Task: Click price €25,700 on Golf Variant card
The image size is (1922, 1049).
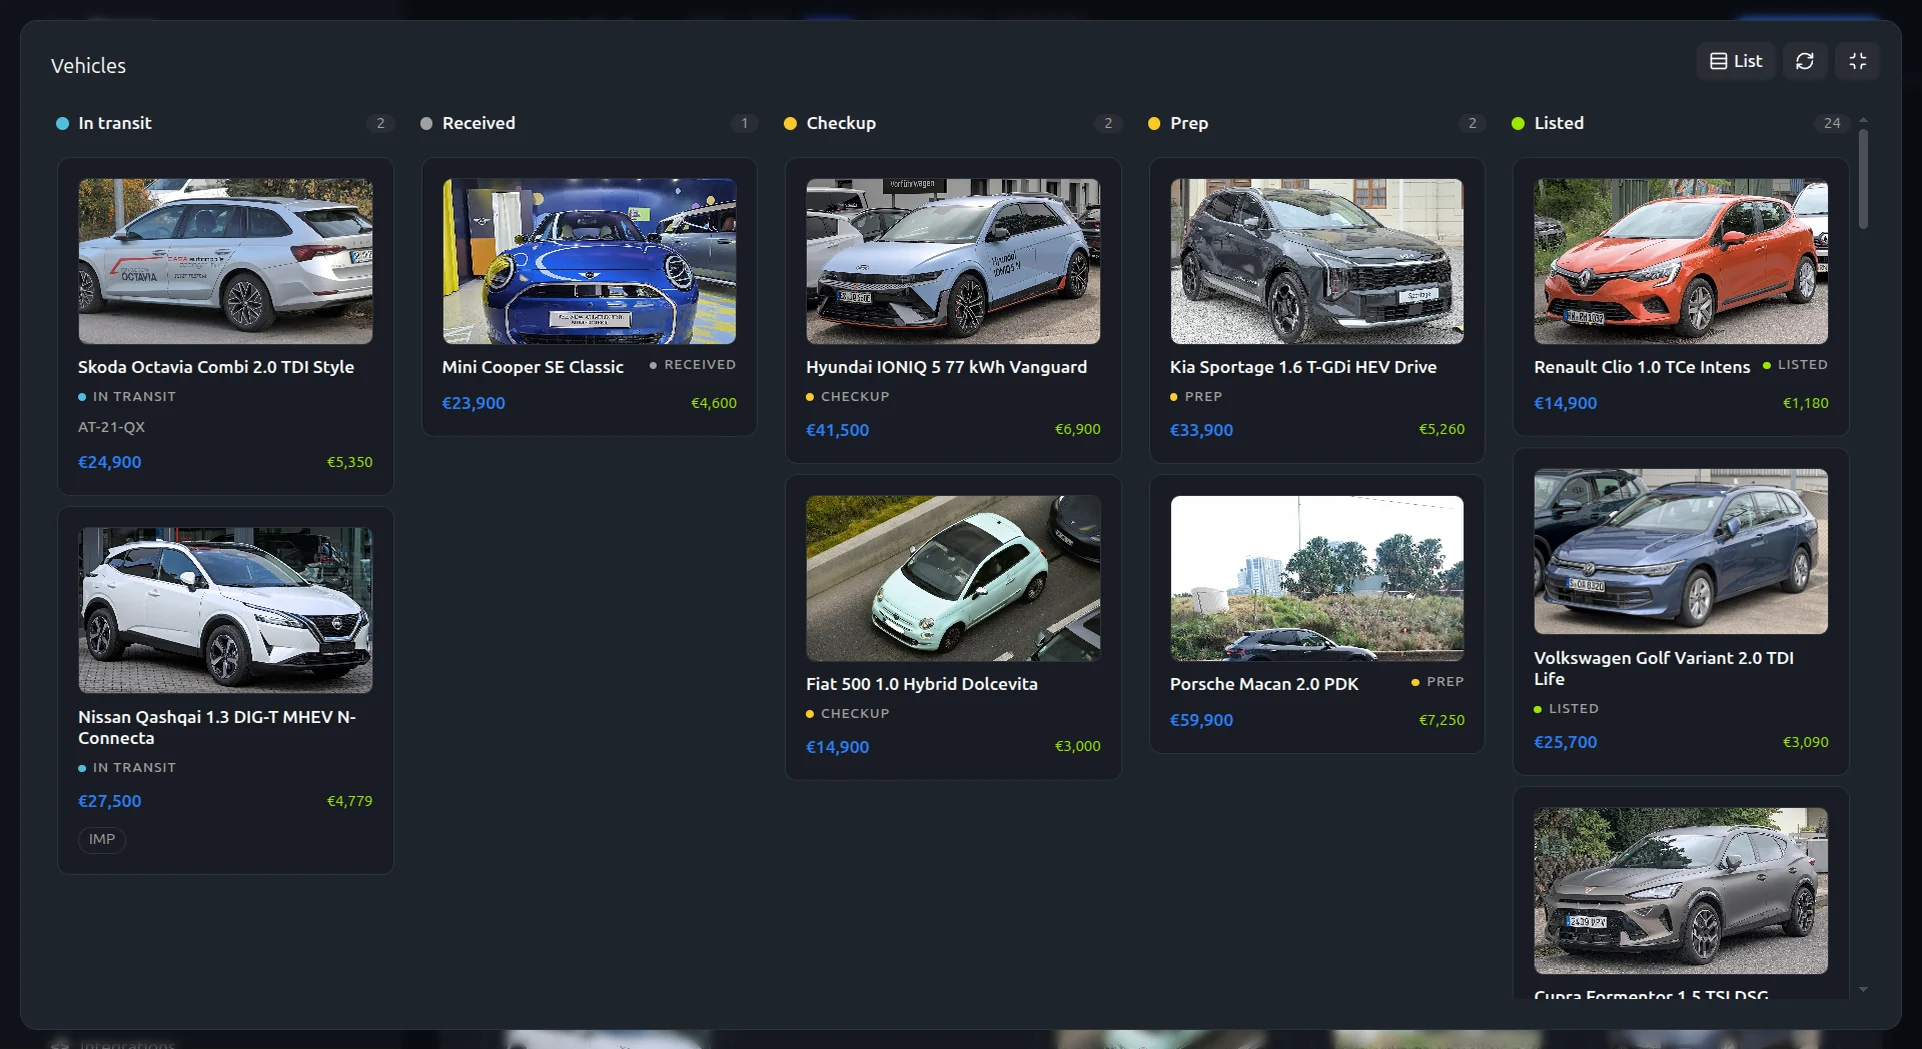Action: (x=1566, y=742)
